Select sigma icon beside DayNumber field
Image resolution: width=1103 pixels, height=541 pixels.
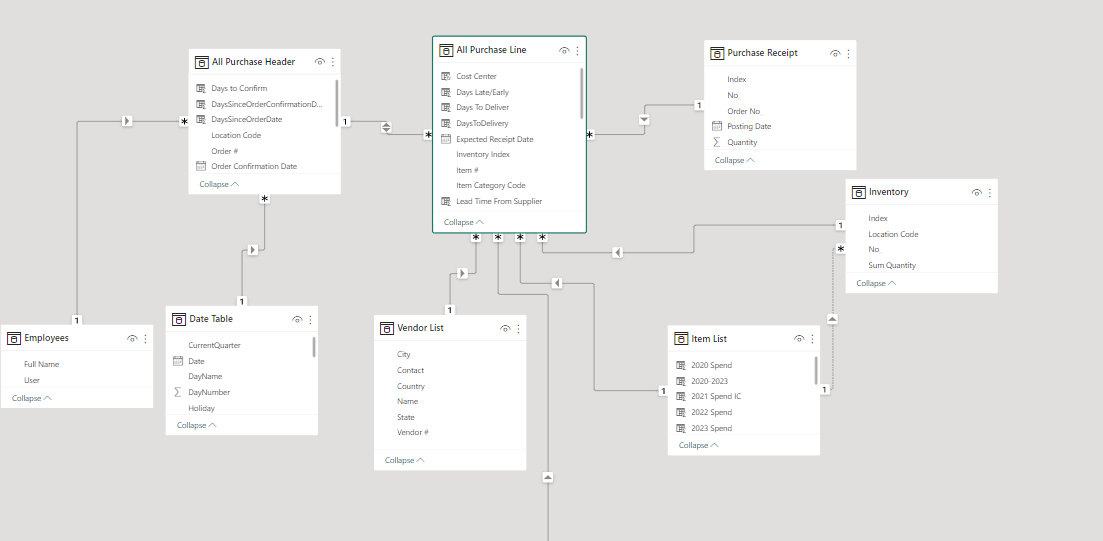tap(178, 392)
